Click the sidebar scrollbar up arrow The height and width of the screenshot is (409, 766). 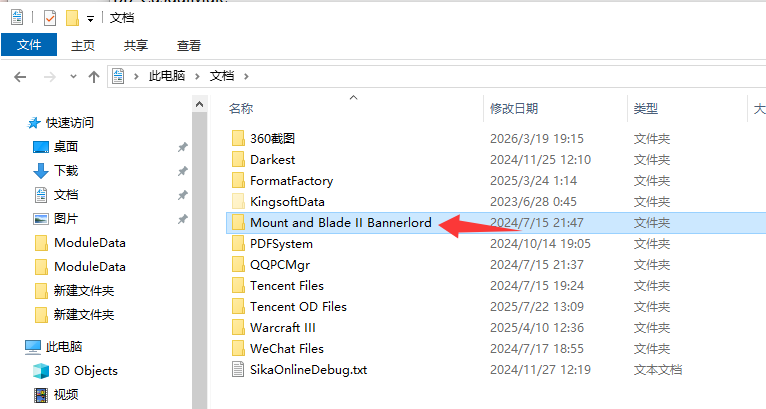[x=199, y=104]
